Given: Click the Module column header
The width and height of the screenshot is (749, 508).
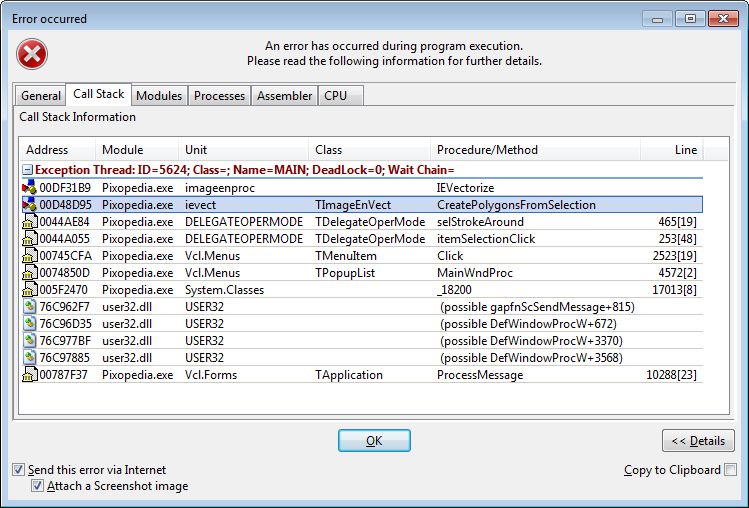Looking at the screenshot, I should coord(137,150).
